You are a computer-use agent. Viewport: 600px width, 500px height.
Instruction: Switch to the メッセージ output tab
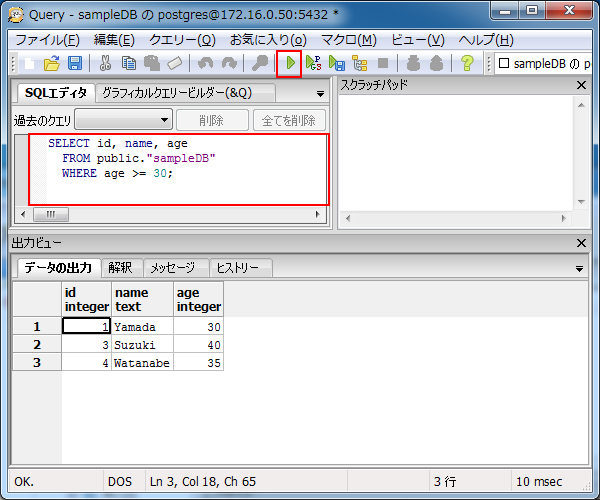pos(173,268)
